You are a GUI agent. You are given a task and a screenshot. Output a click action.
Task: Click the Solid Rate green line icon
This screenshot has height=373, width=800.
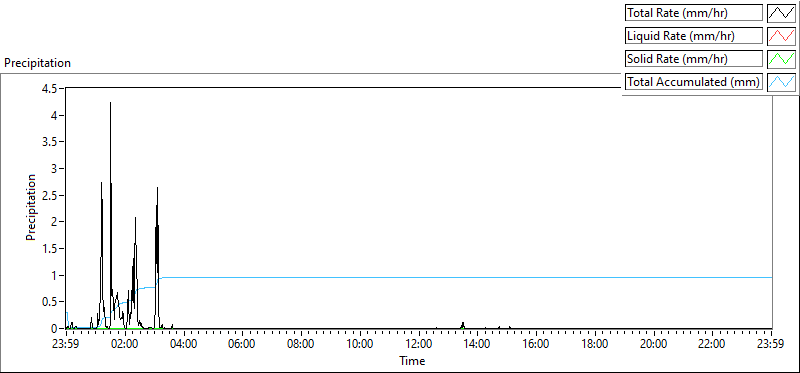782,59
